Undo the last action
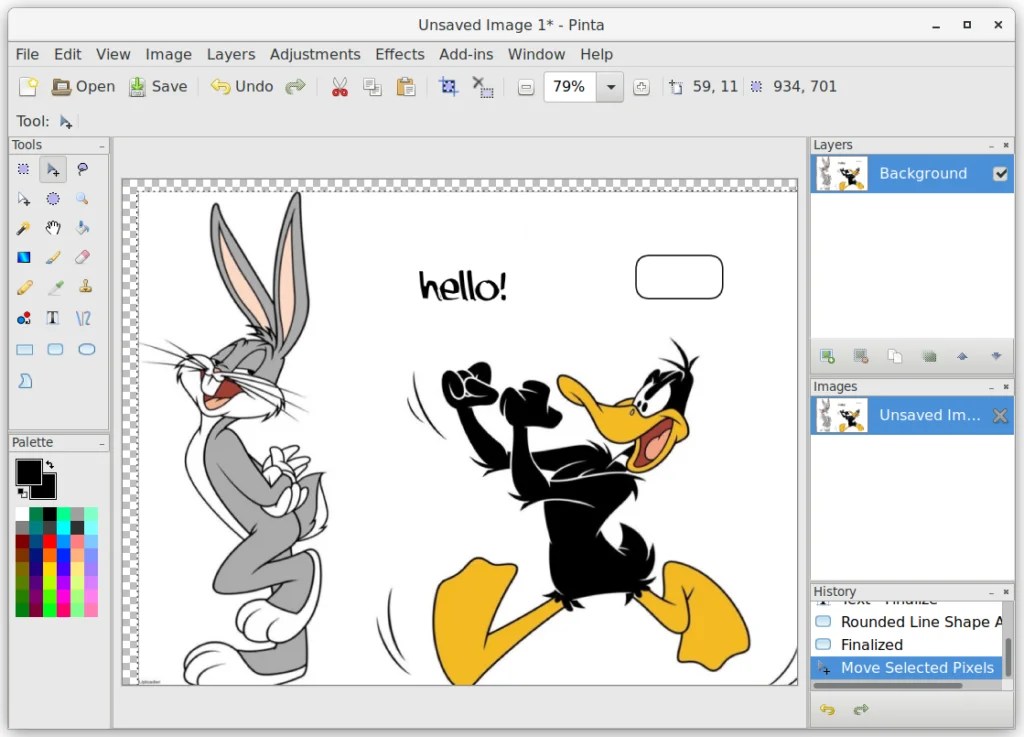The height and width of the screenshot is (737, 1024). (240, 86)
